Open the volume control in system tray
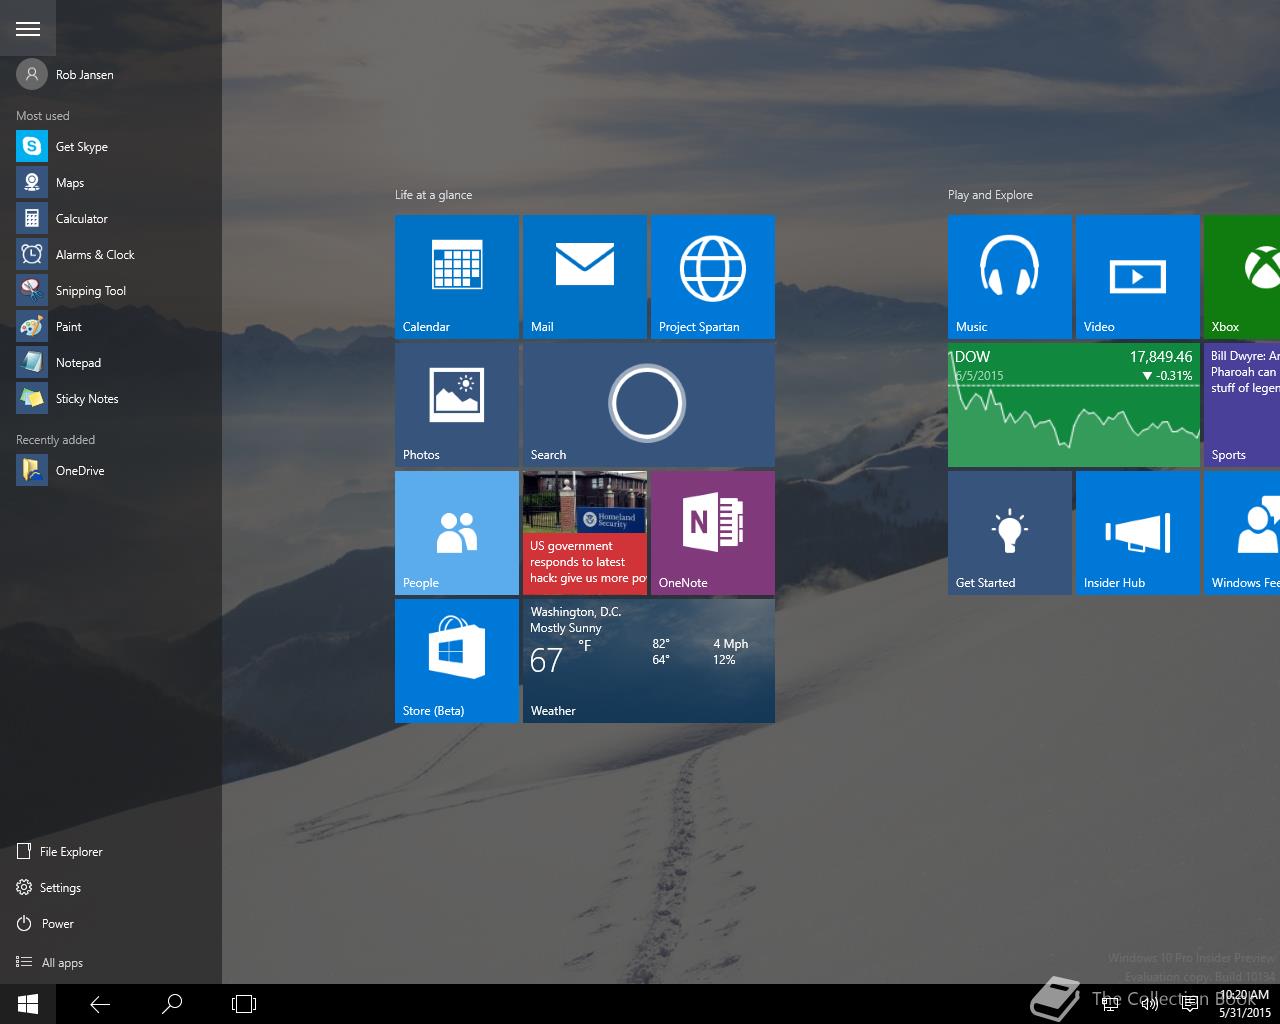The width and height of the screenshot is (1280, 1024). [x=1150, y=1005]
